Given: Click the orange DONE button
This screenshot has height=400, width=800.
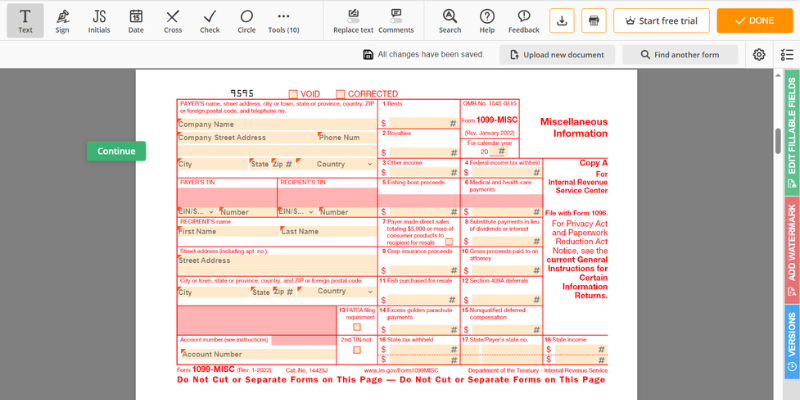Looking at the screenshot, I should tap(755, 20).
